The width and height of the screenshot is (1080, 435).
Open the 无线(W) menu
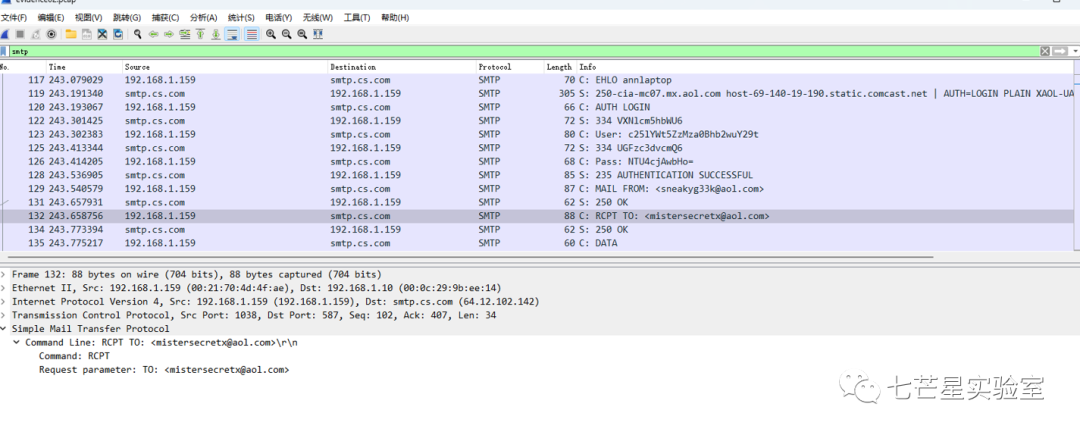318,17
